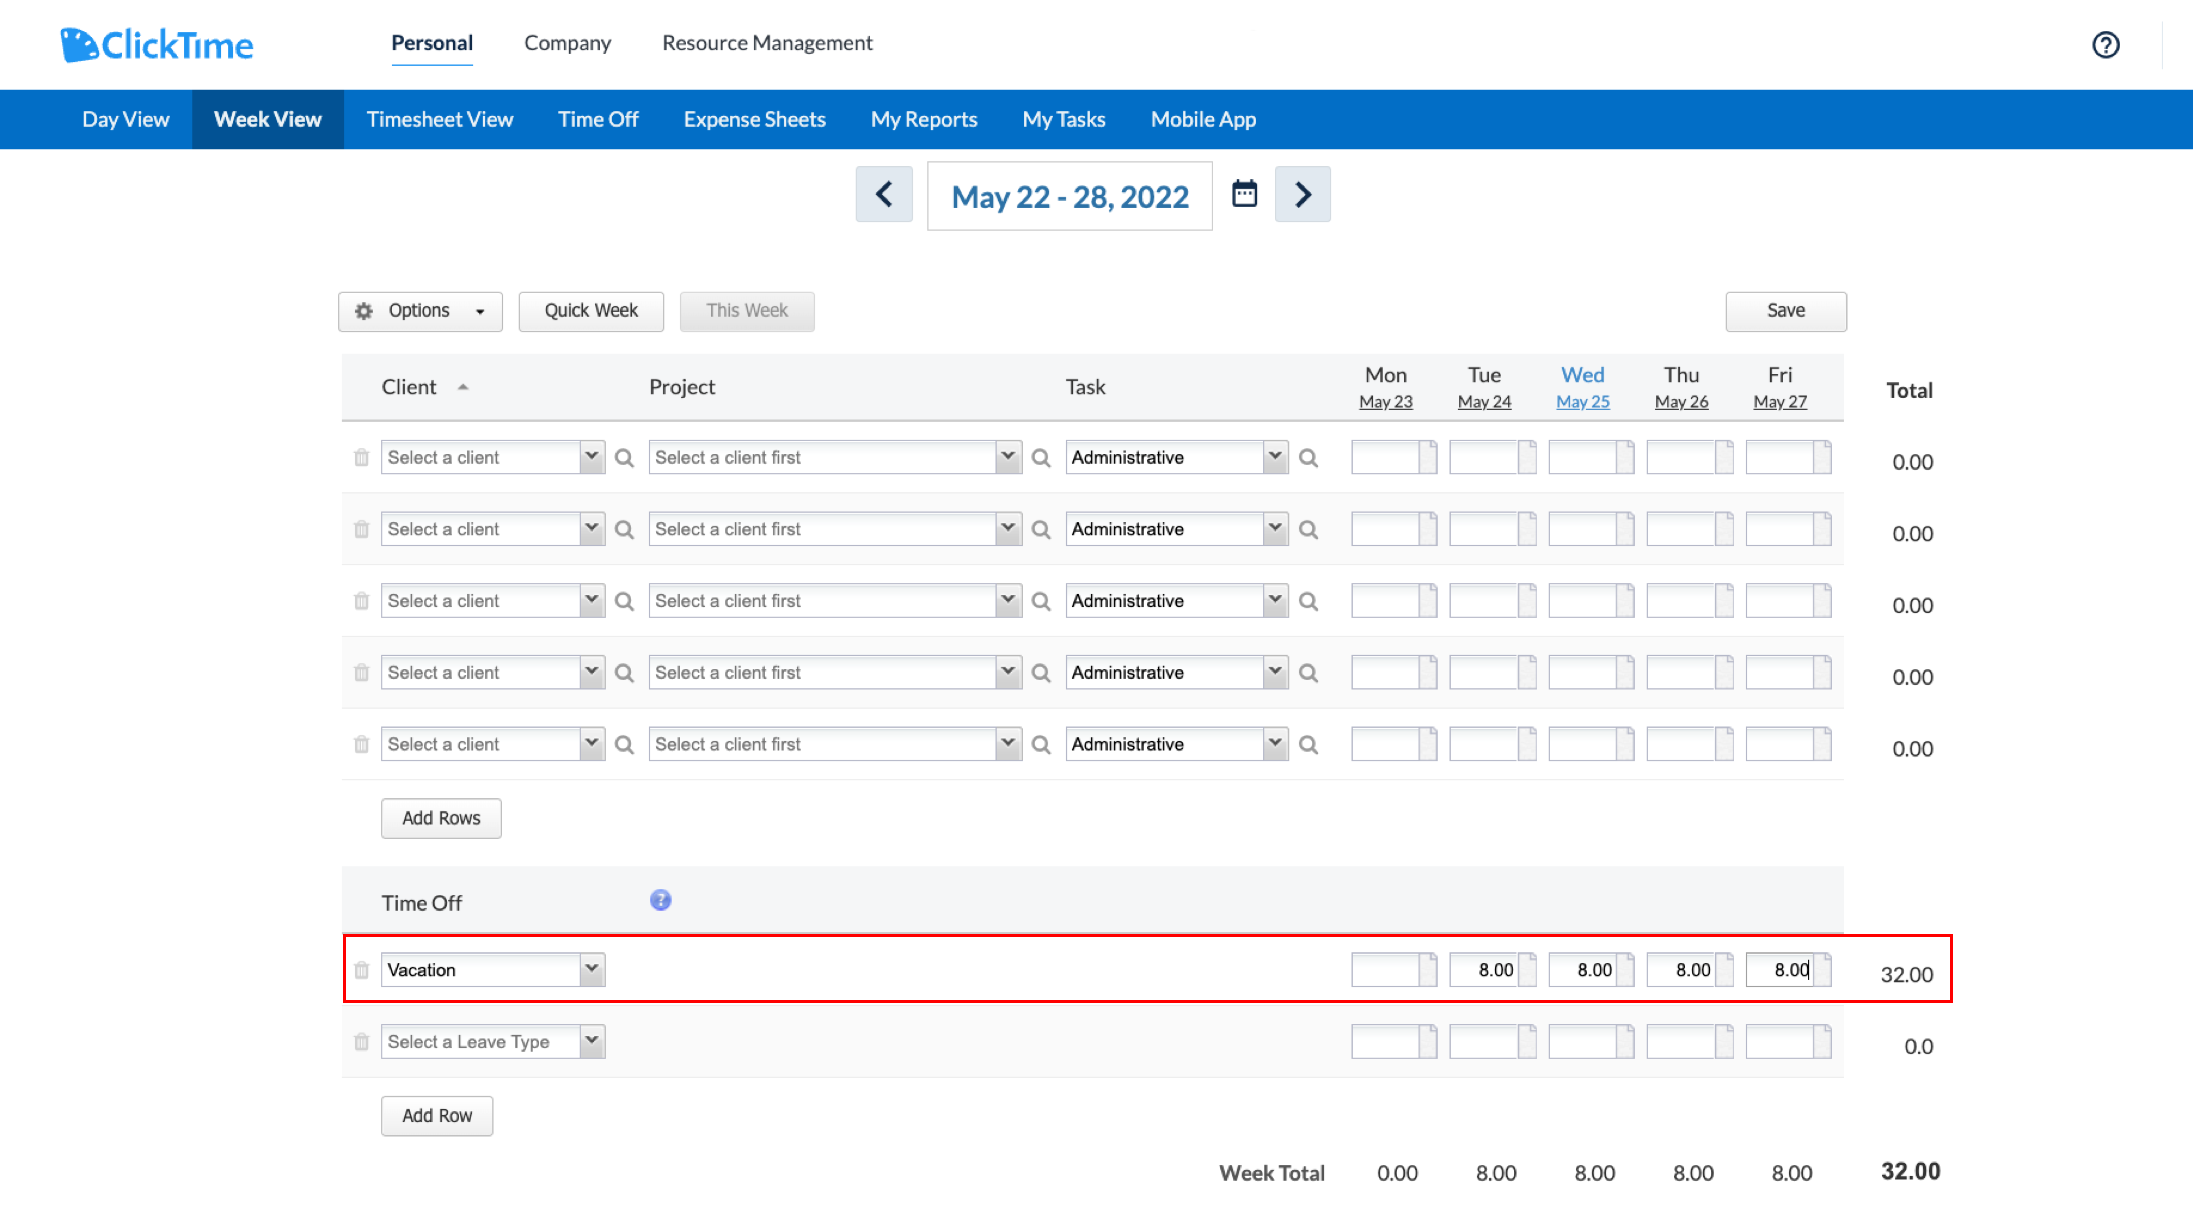Click first row Friday hours field
Viewport: 2193px width, 1218px height.
pos(1780,458)
